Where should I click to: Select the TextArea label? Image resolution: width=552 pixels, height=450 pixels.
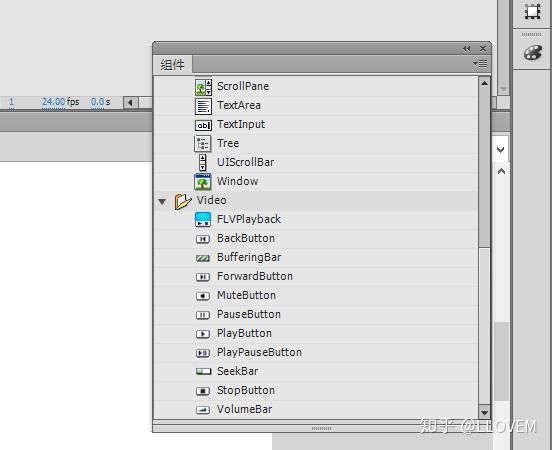(239, 105)
